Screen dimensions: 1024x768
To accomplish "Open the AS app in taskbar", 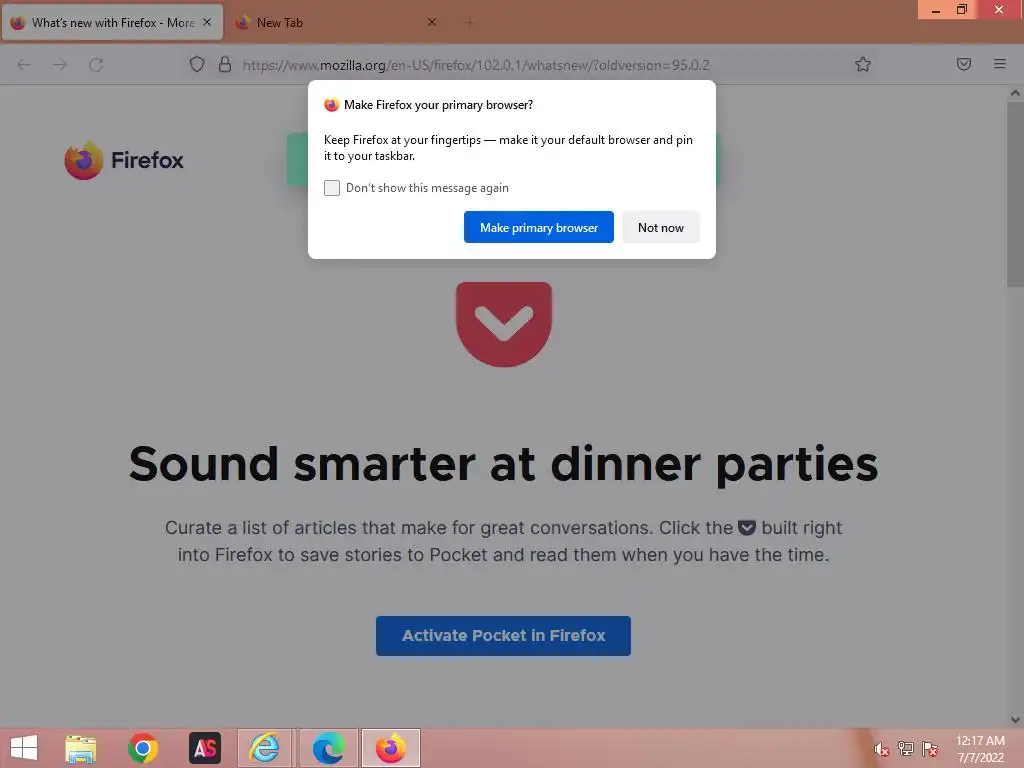I will (x=204, y=748).
